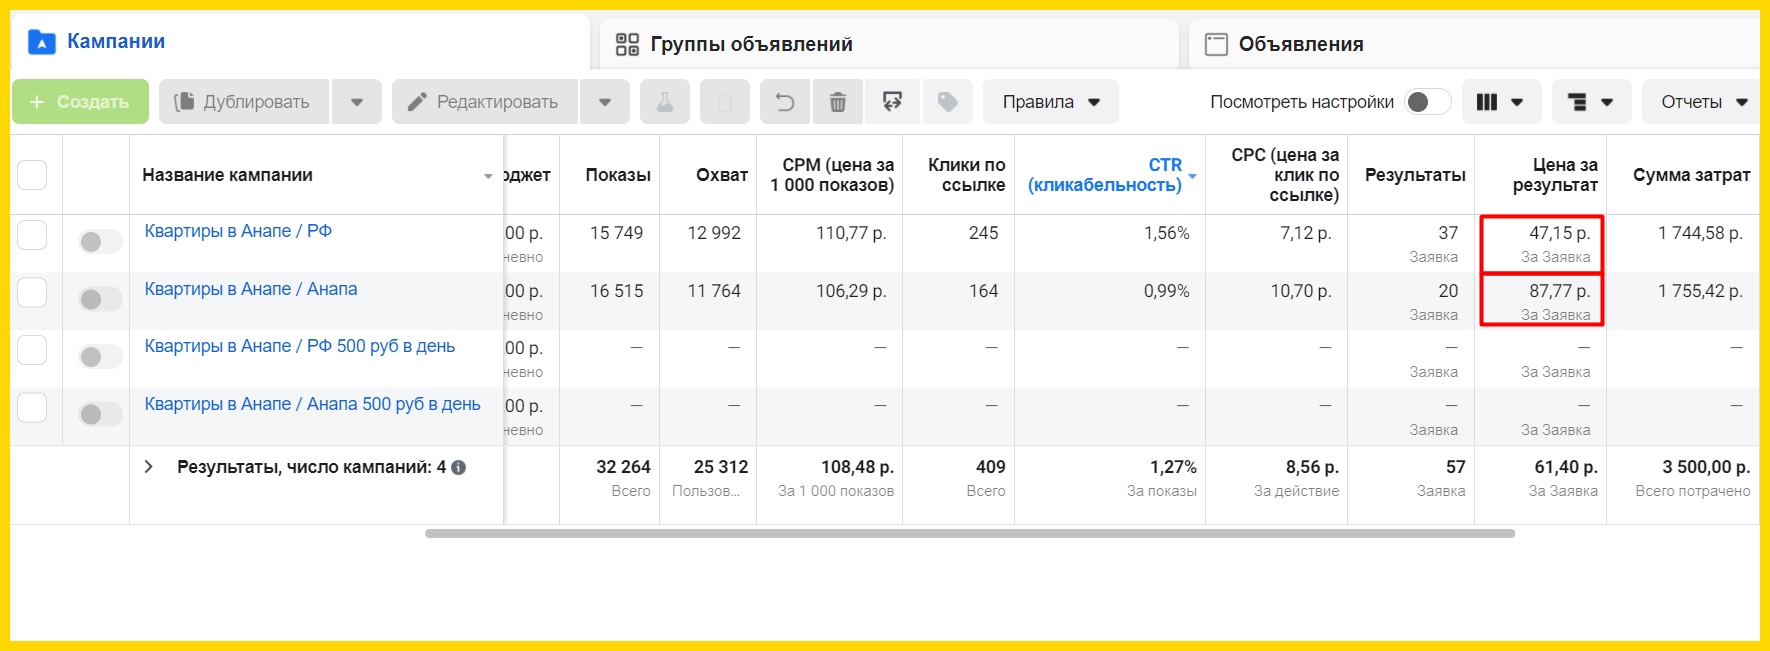Switch on РФ 500 руб в день campaign
This screenshot has width=1770, height=651.
[100, 356]
